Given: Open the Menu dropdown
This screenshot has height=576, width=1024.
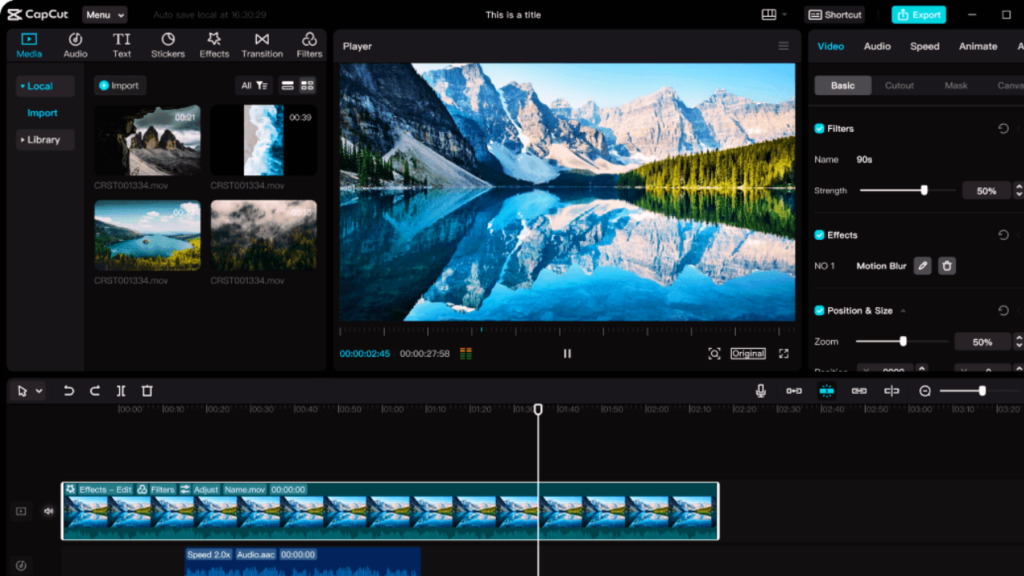Looking at the screenshot, I should click(104, 15).
